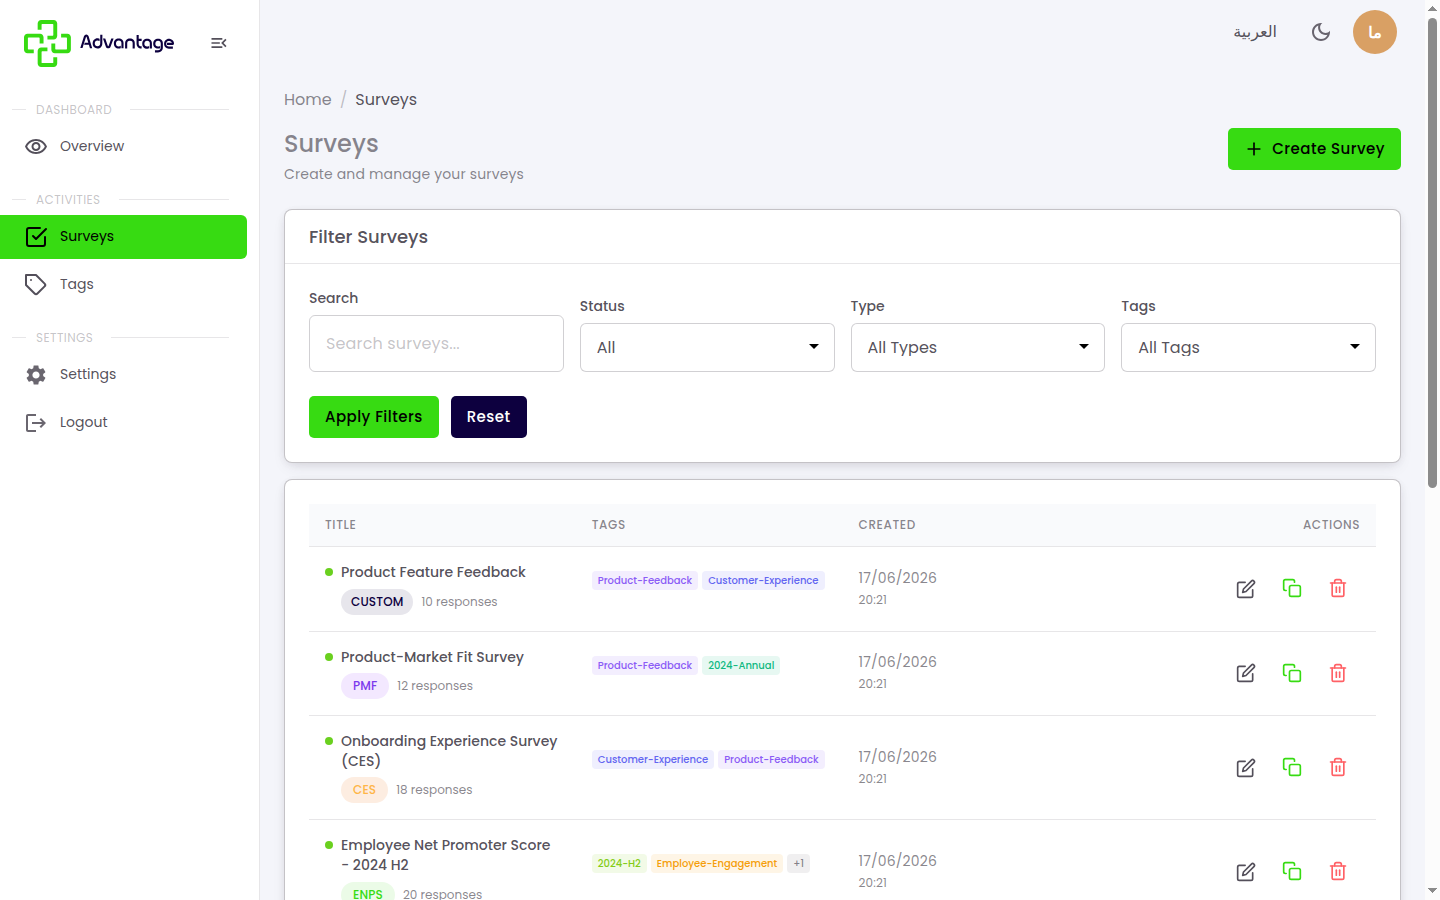Click the plus icon on Create Survey
This screenshot has height=900, width=1440.
[x=1254, y=149]
